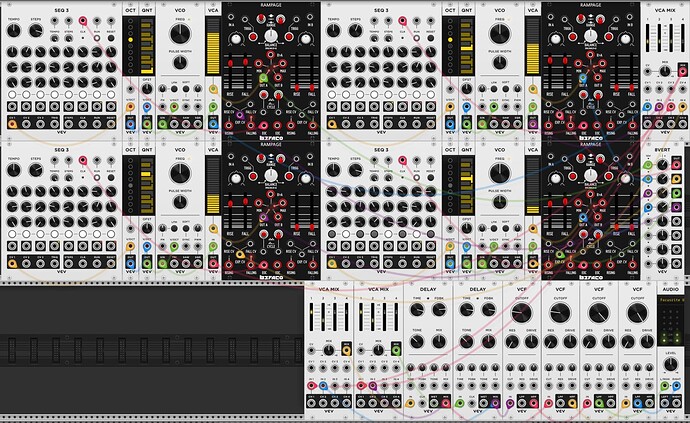Toggle the RUN button on upper-left SEQ 3

(97, 38)
